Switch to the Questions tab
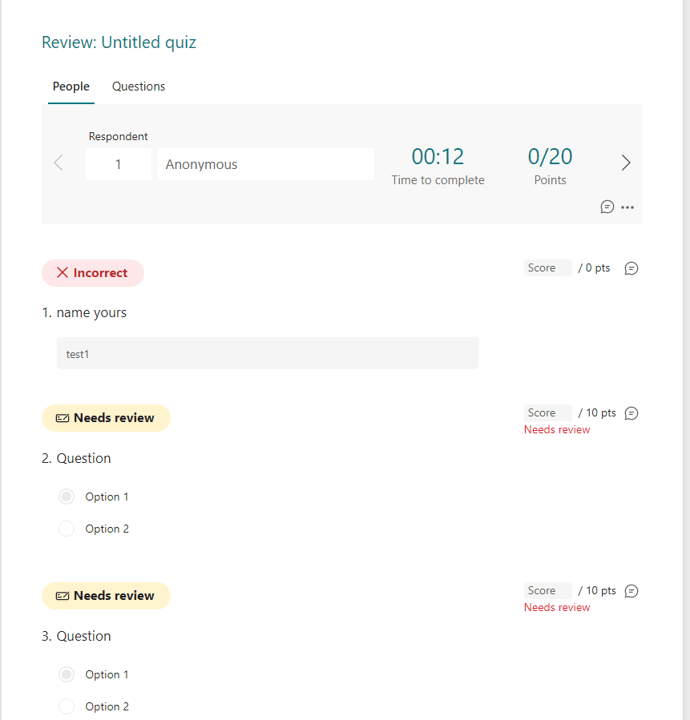This screenshot has height=720, width=690. point(139,86)
